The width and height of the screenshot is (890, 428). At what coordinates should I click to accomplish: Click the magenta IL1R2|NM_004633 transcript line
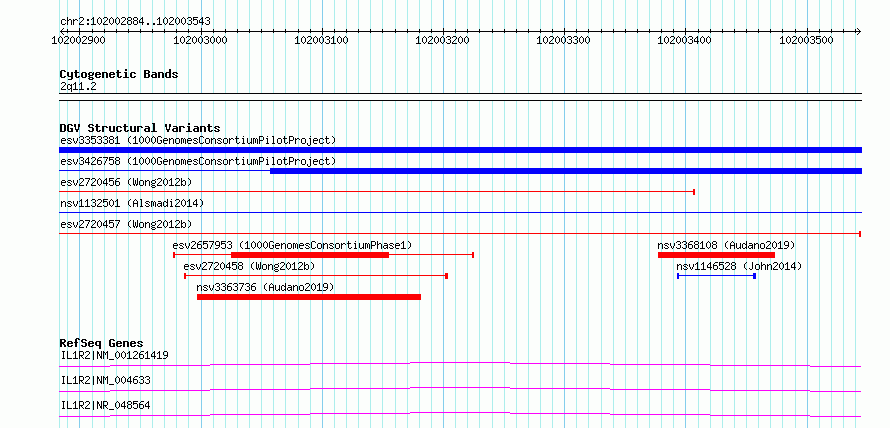460,389
